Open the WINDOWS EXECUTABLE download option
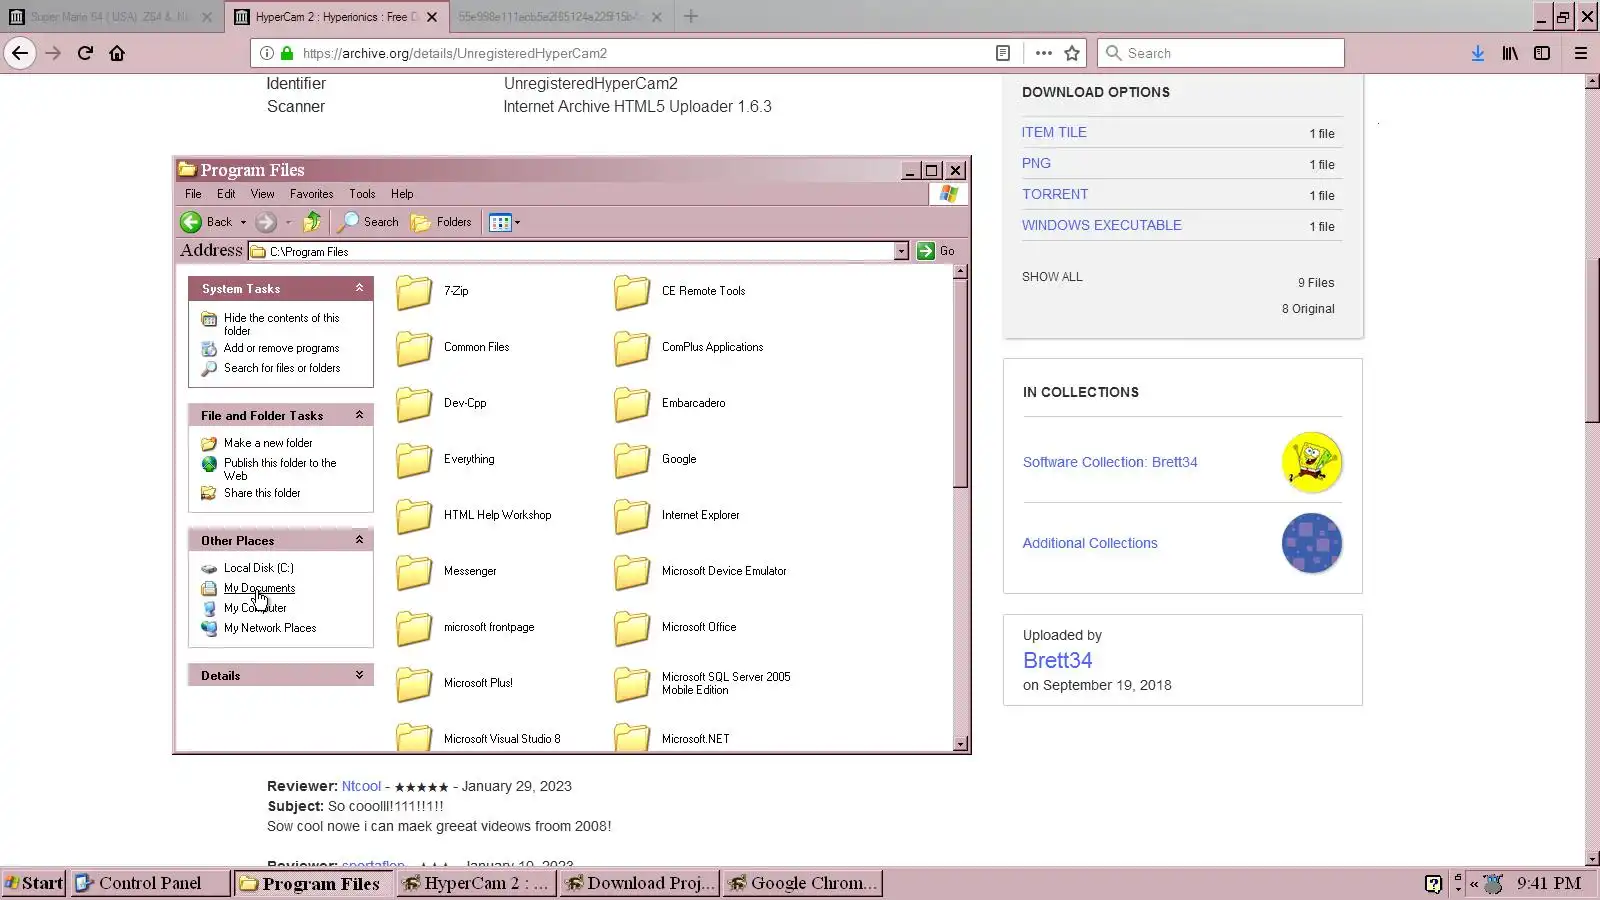The image size is (1600, 900). (1102, 225)
